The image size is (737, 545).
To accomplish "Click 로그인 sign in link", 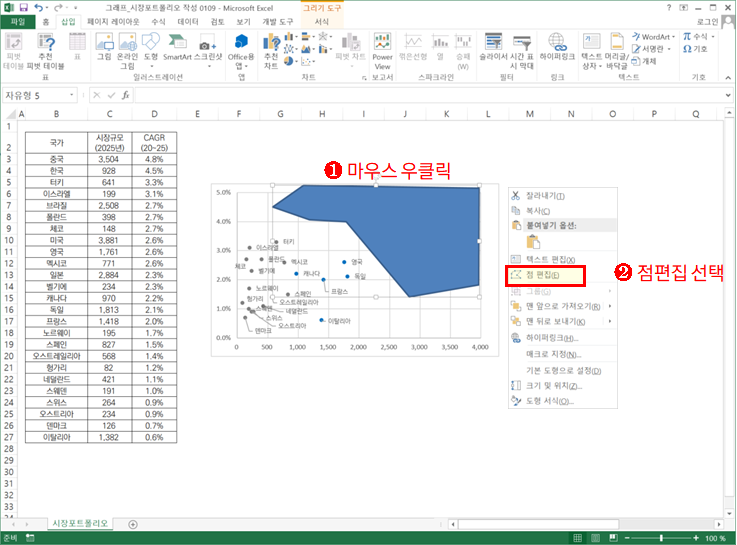I will [707, 22].
